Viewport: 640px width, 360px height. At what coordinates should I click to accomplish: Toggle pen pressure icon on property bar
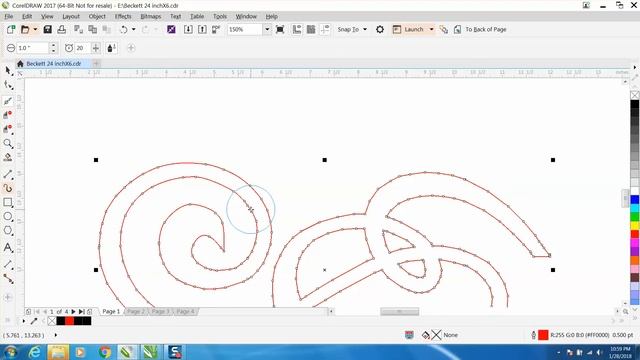click(111, 48)
